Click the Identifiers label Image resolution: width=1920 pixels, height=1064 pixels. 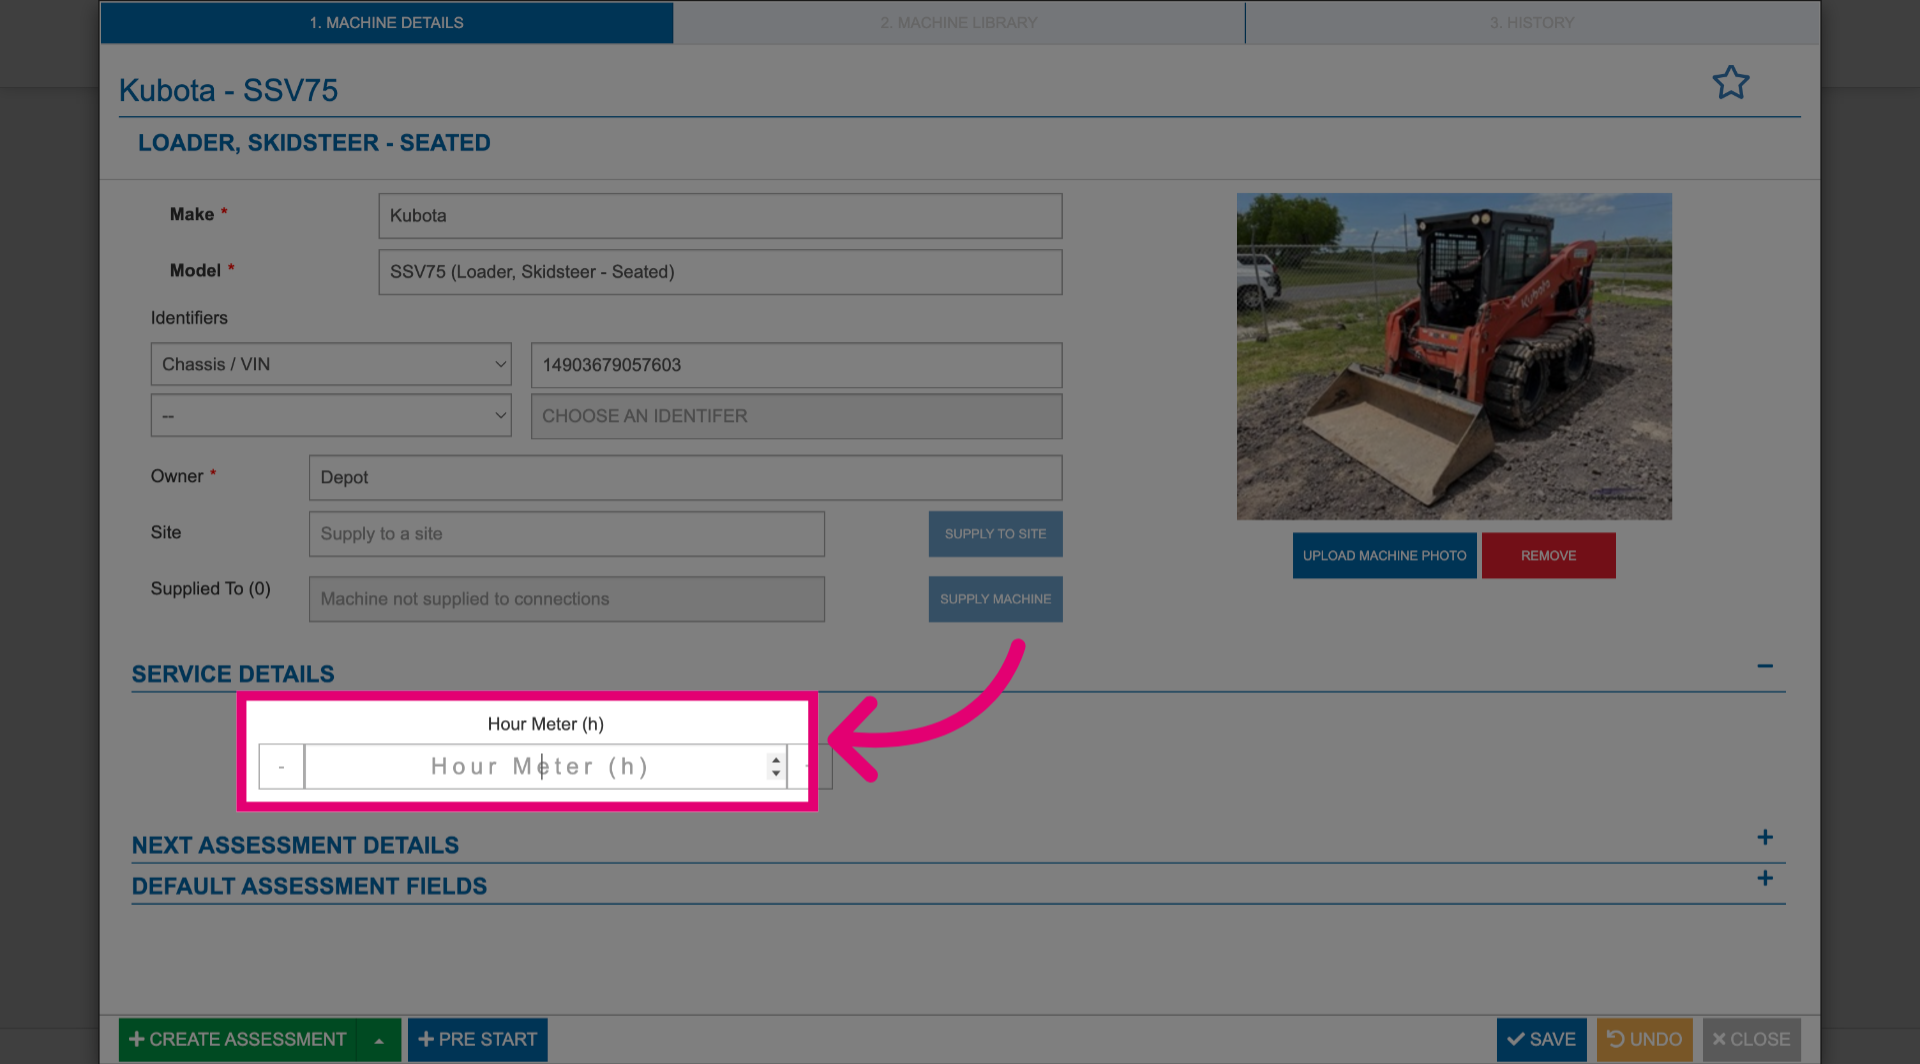tap(189, 318)
